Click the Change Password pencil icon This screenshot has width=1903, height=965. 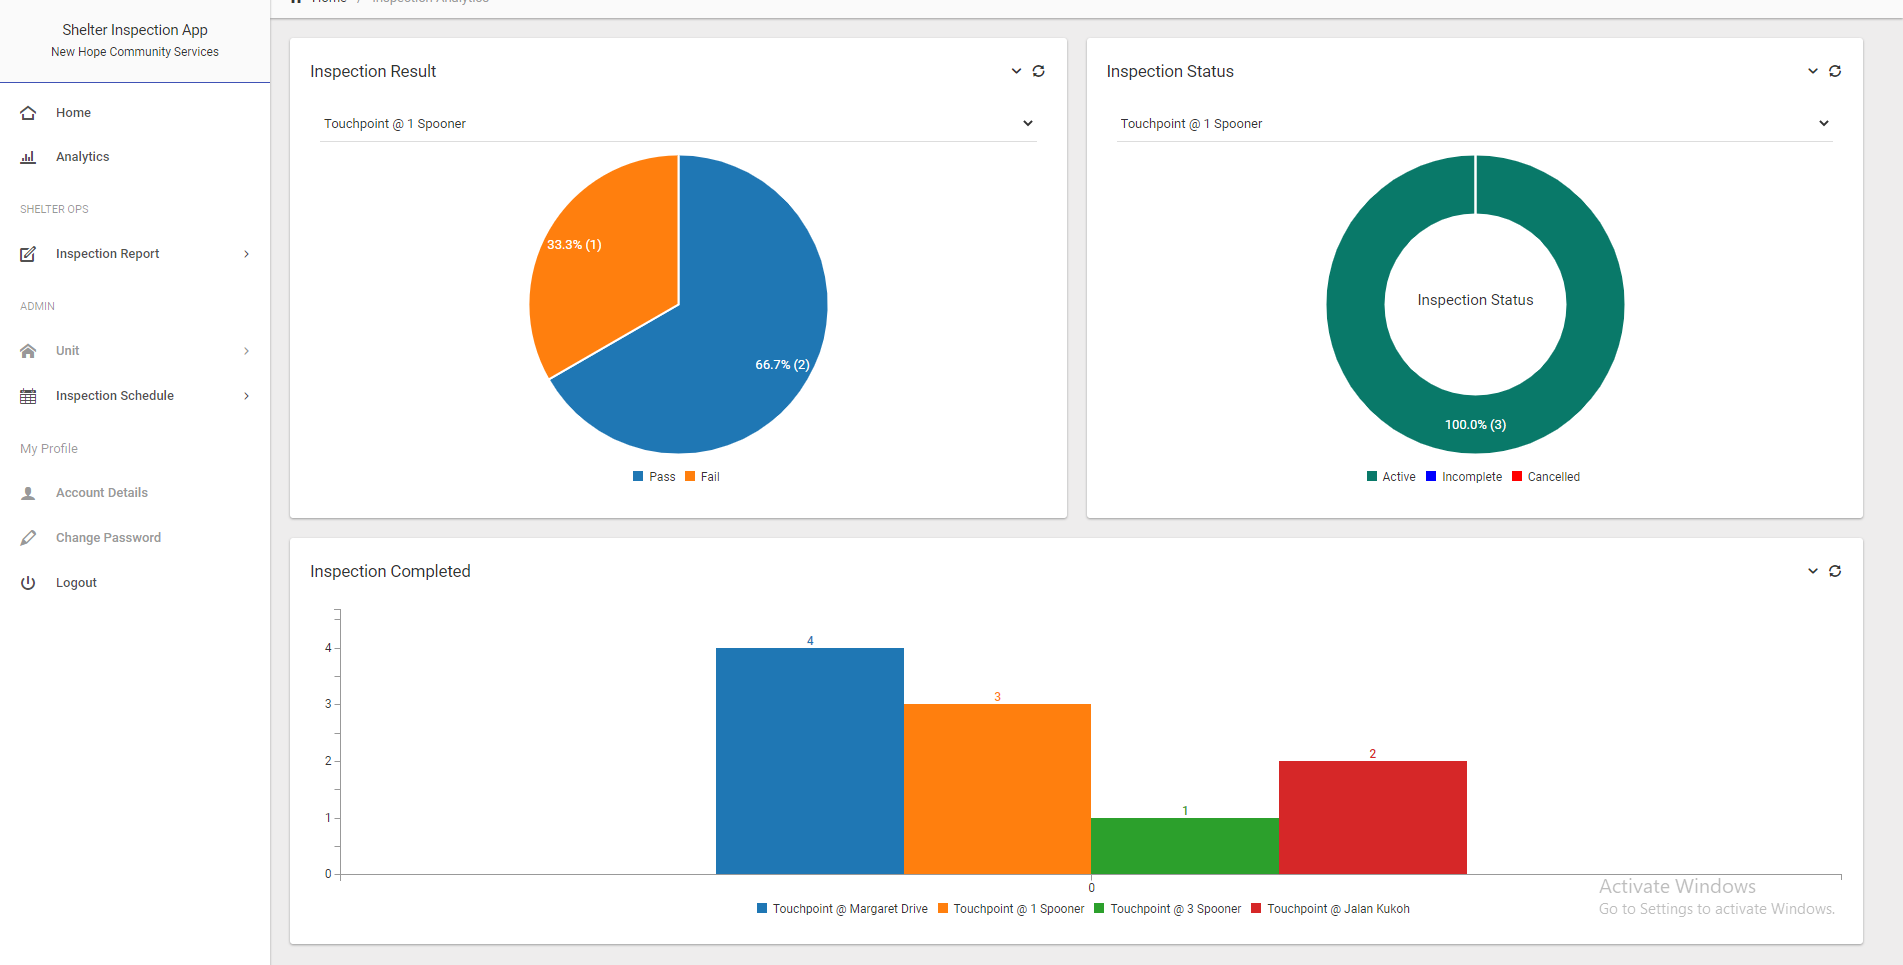point(28,538)
